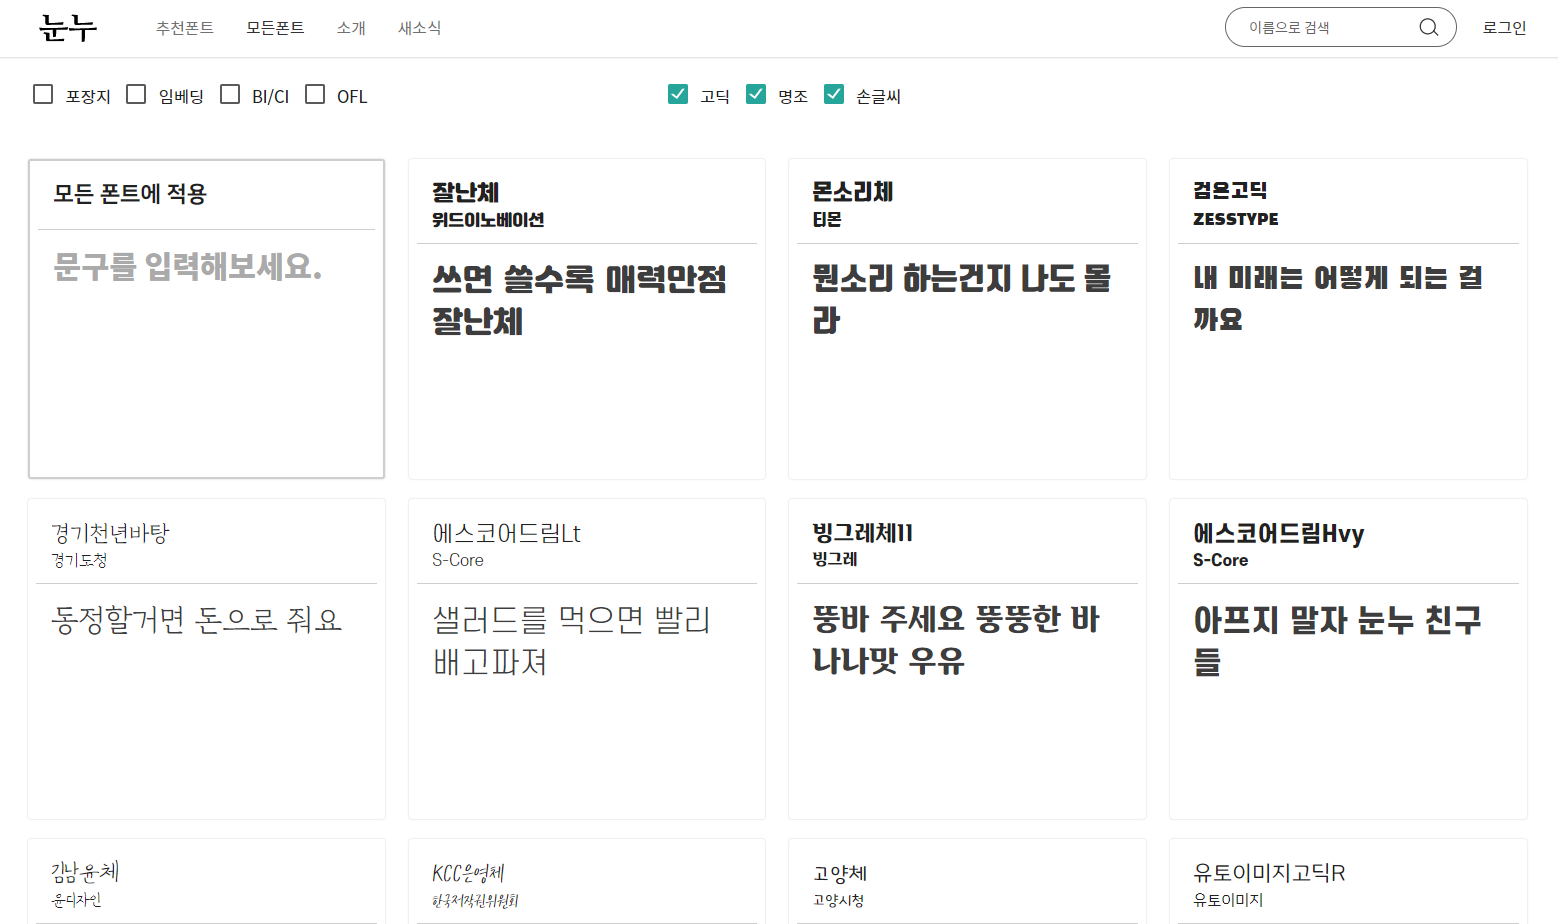Viewport: 1558px width, 924px height.
Task: Click the 윤디자인 maker name
Action: (76, 900)
